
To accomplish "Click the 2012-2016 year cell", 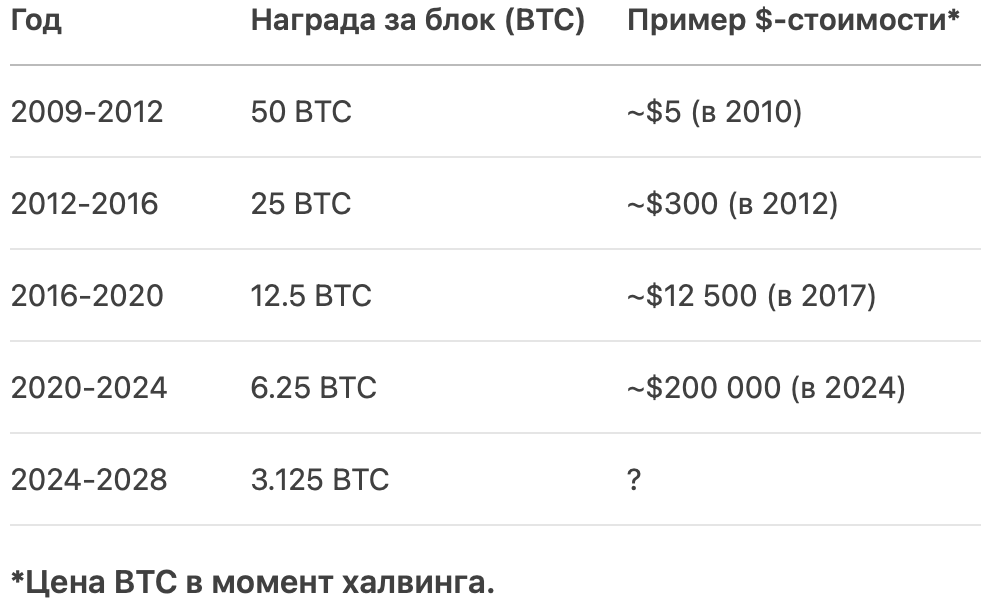I will [x=85, y=204].
